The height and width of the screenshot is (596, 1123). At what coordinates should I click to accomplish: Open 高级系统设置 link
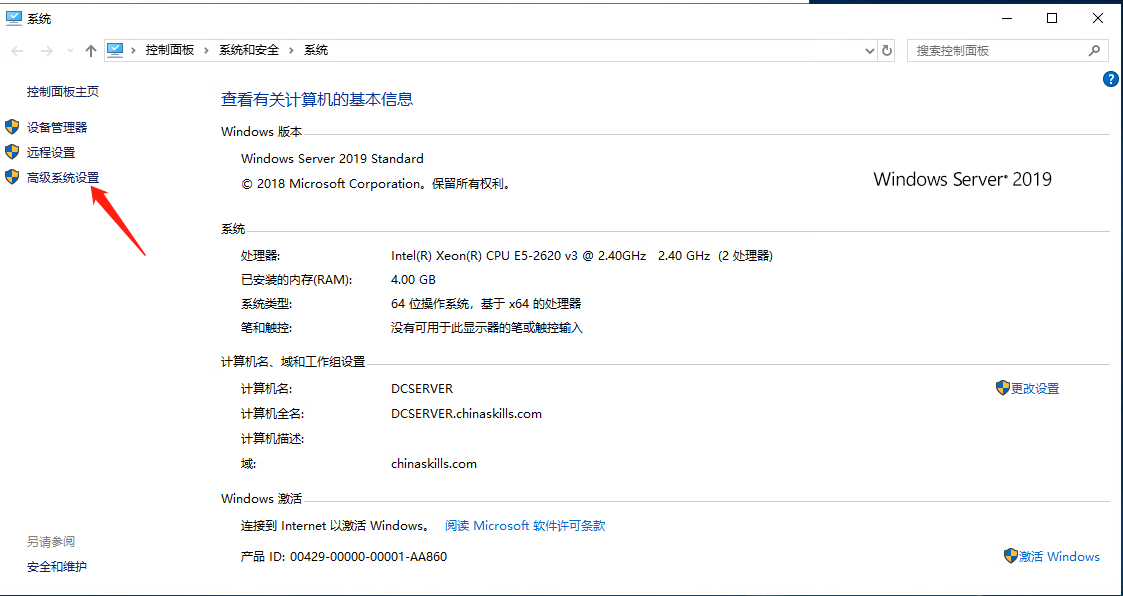[63, 178]
